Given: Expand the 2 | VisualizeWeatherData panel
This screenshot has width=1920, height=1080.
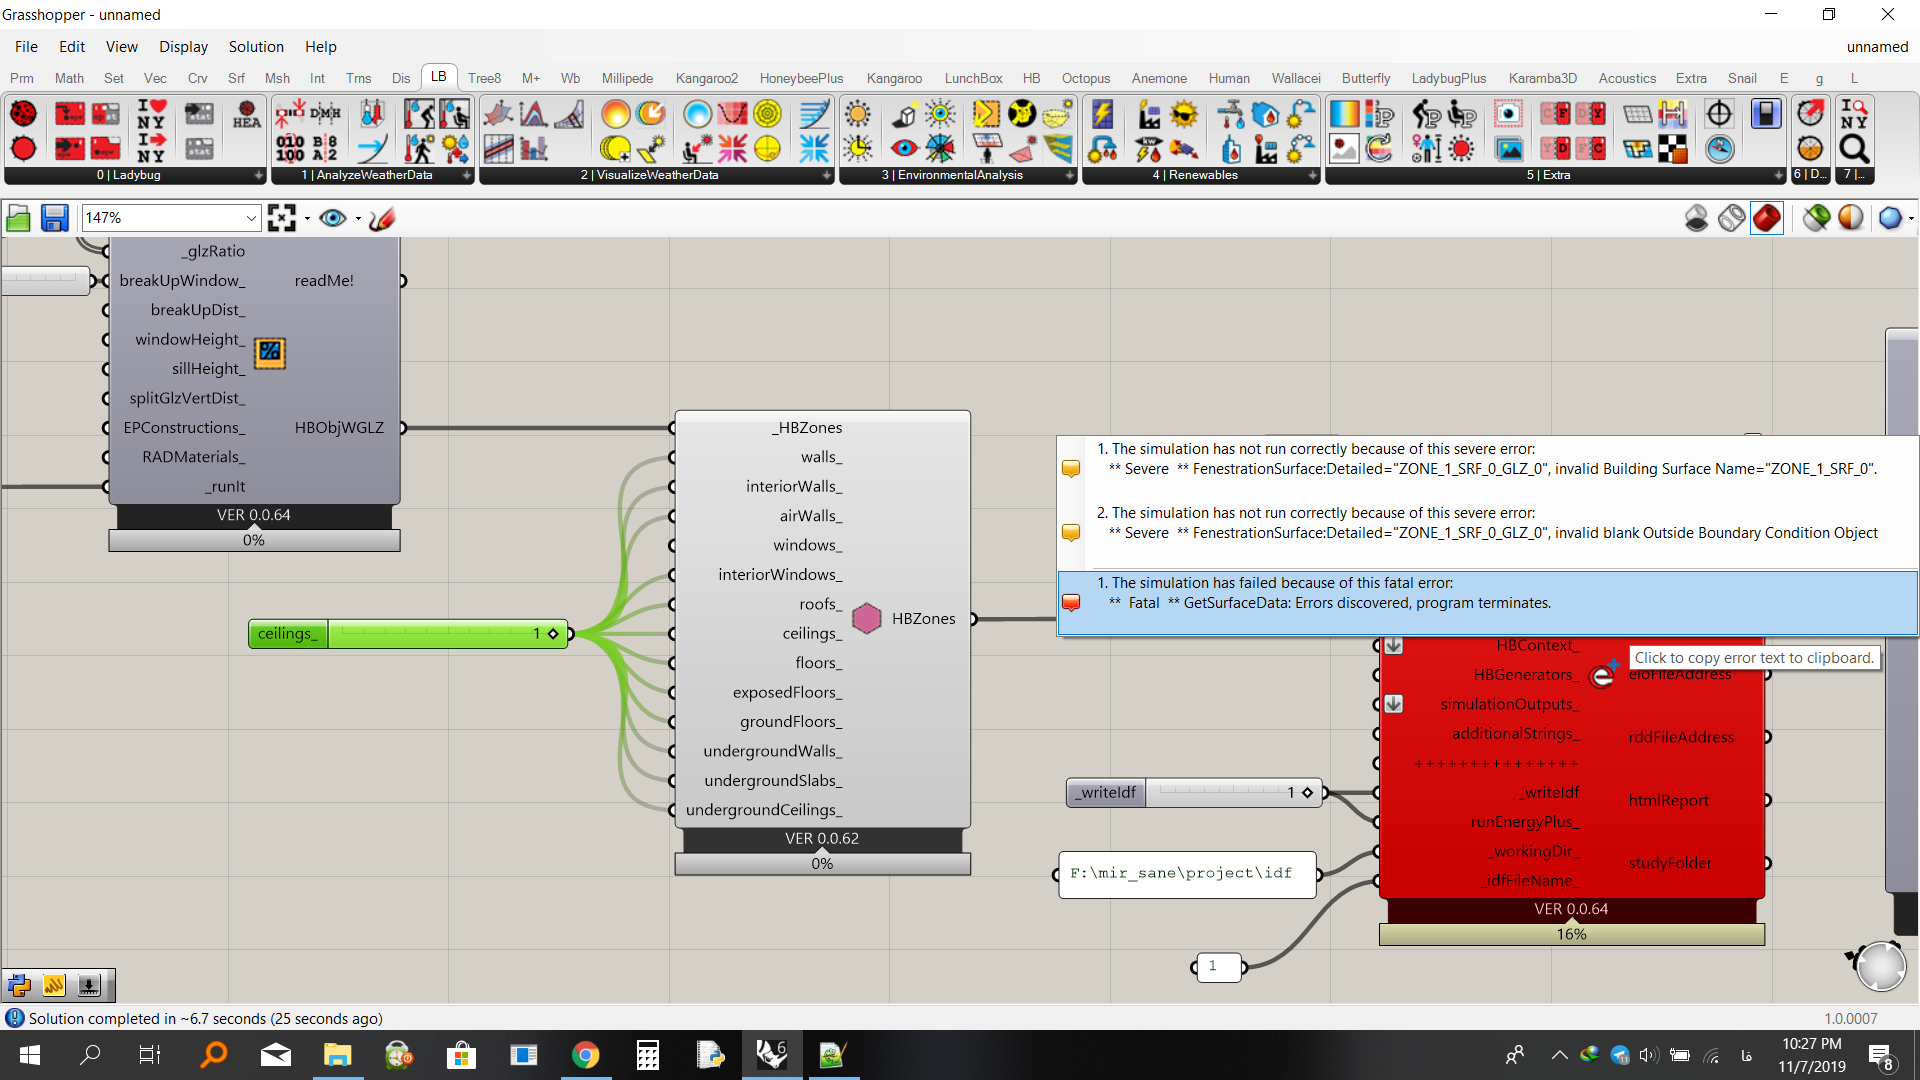Looking at the screenshot, I should pos(827,175).
